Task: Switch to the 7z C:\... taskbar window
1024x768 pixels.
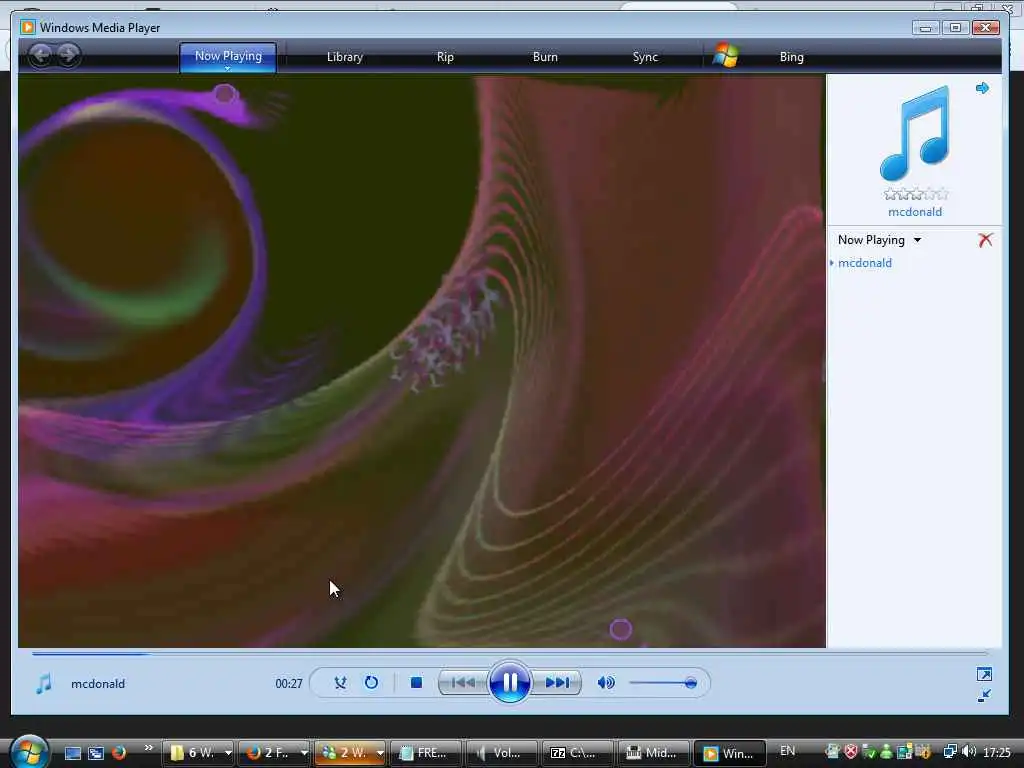Action: pyautogui.click(x=577, y=753)
